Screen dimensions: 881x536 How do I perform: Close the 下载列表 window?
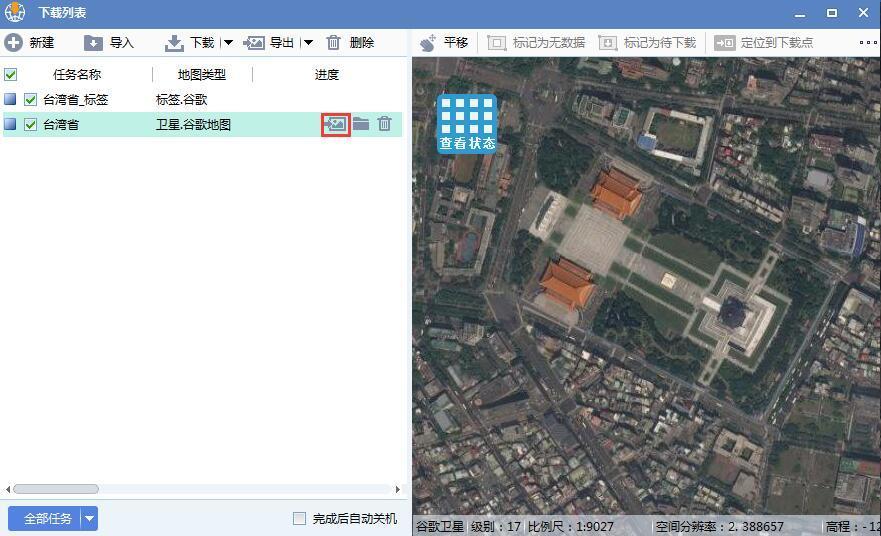tap(864, 12)
